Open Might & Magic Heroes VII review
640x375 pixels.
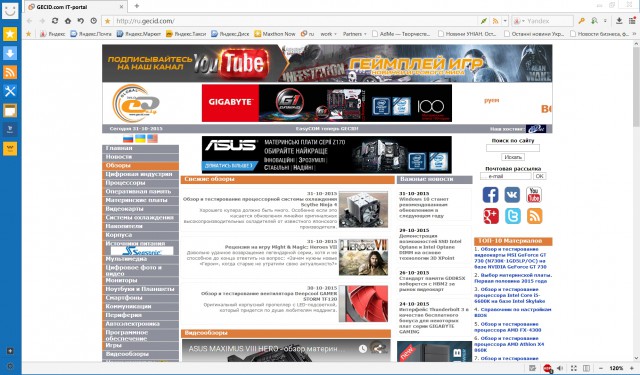click(281, 247)
